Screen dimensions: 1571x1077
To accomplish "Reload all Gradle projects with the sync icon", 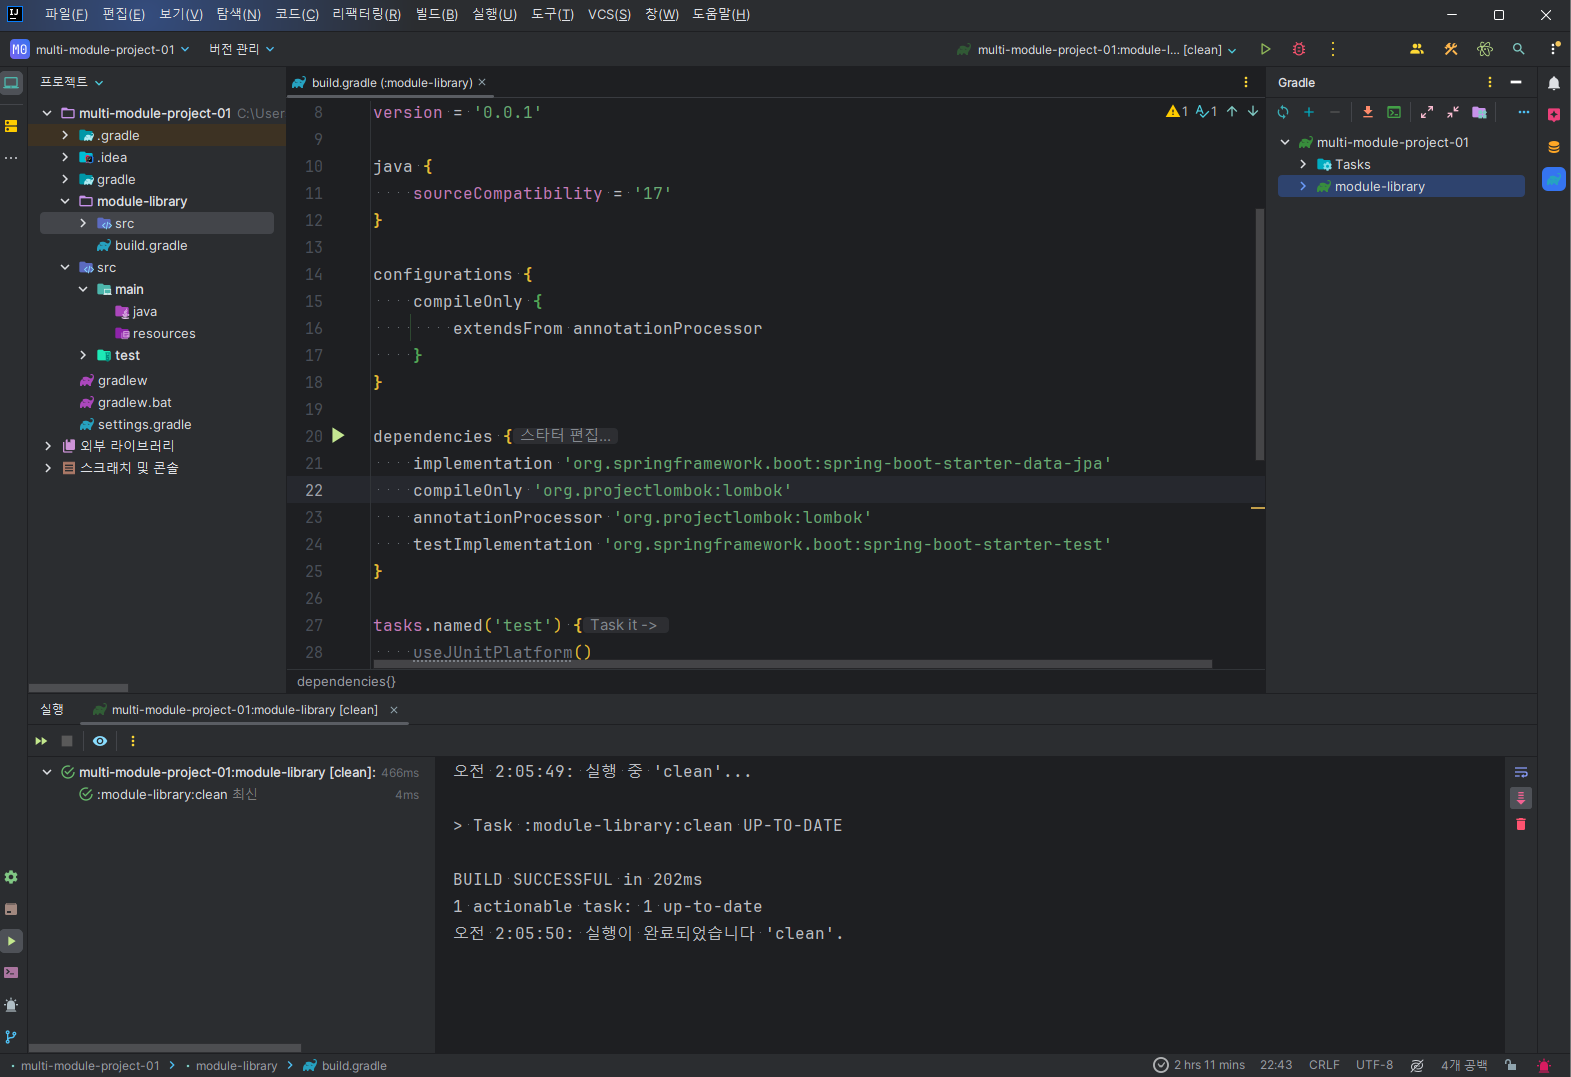I will coord(1283,112).
